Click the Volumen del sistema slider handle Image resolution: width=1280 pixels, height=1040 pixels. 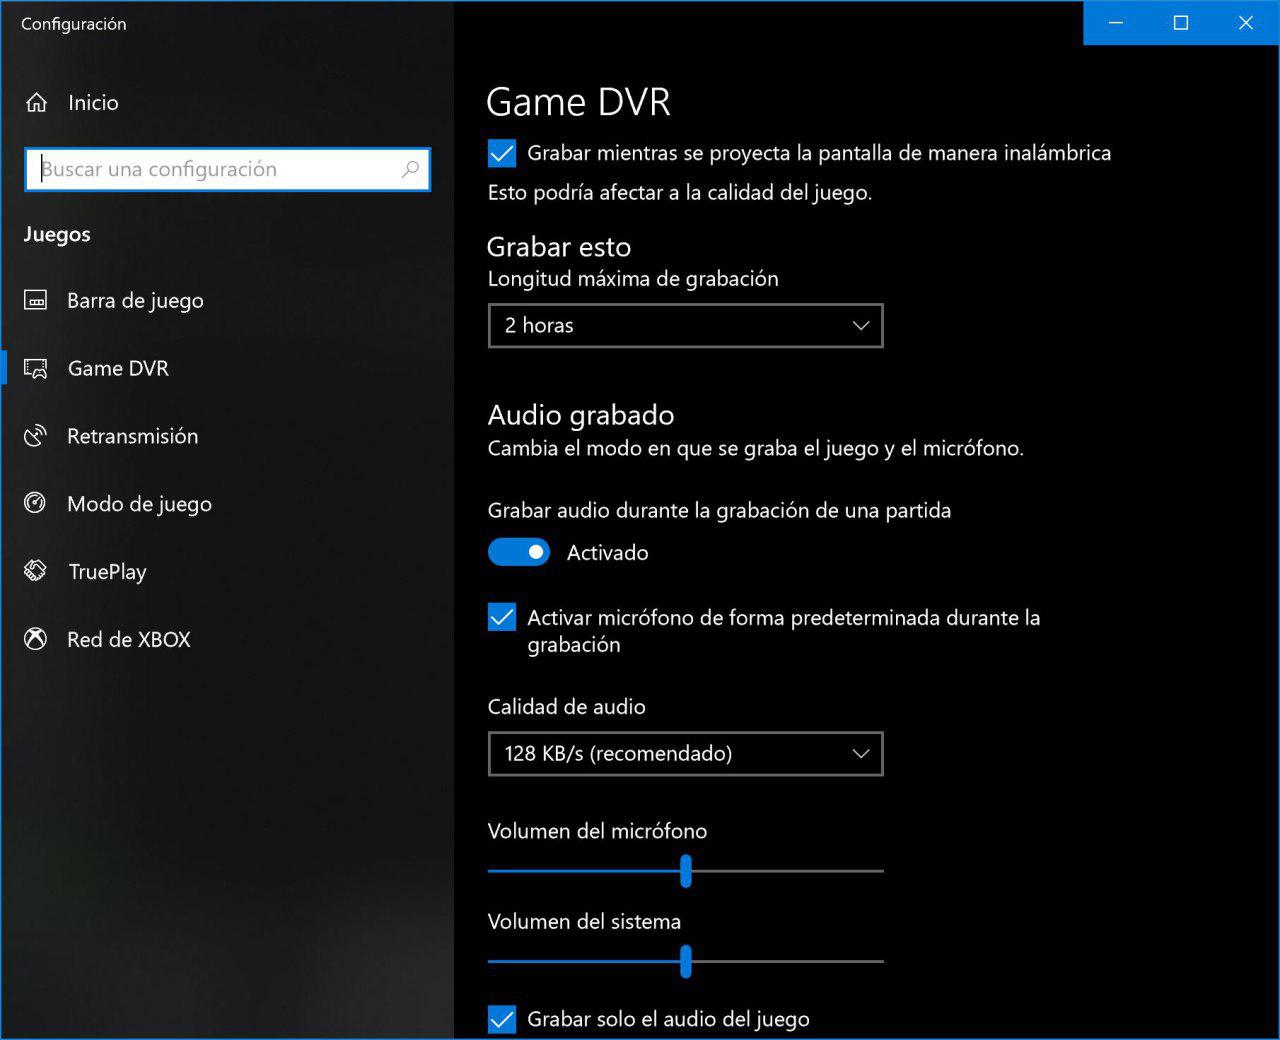pyautogui.click(x=686, y=961)
